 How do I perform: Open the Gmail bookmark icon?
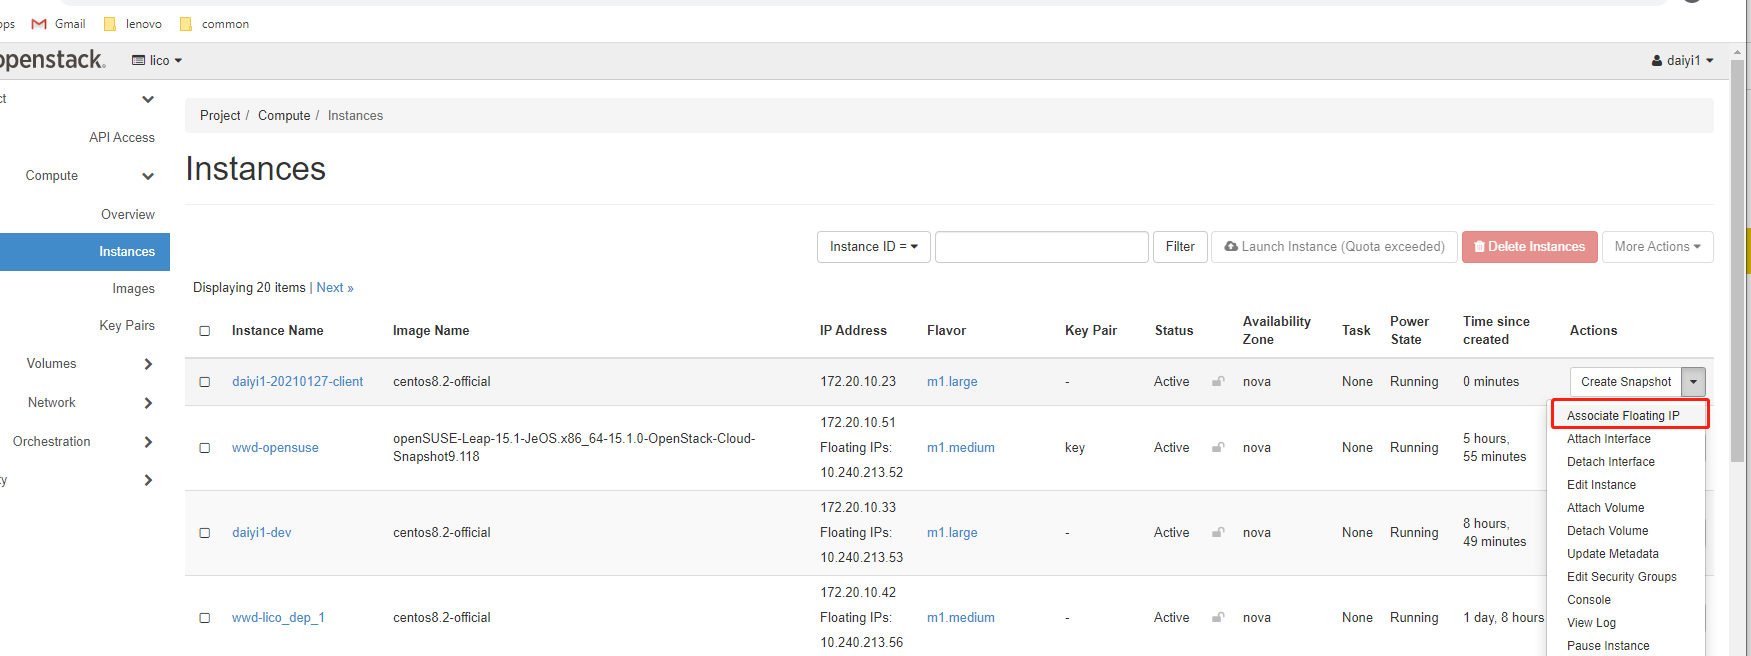pyautogui.click(x=40, y=24)
